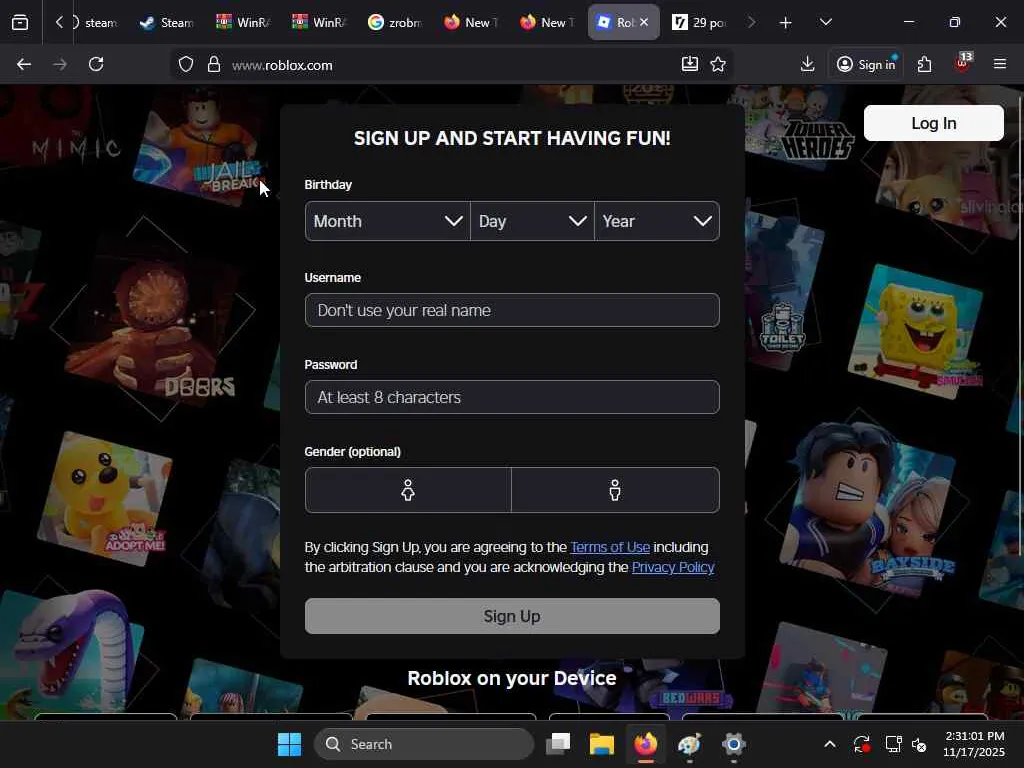
Task: Click the taskbar Search box
Action: coord(424,744)
